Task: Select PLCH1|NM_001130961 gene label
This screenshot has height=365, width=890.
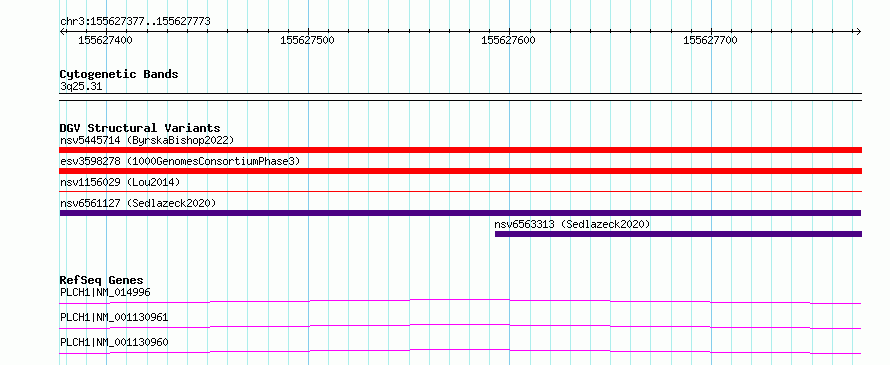Action: point(114,317)
